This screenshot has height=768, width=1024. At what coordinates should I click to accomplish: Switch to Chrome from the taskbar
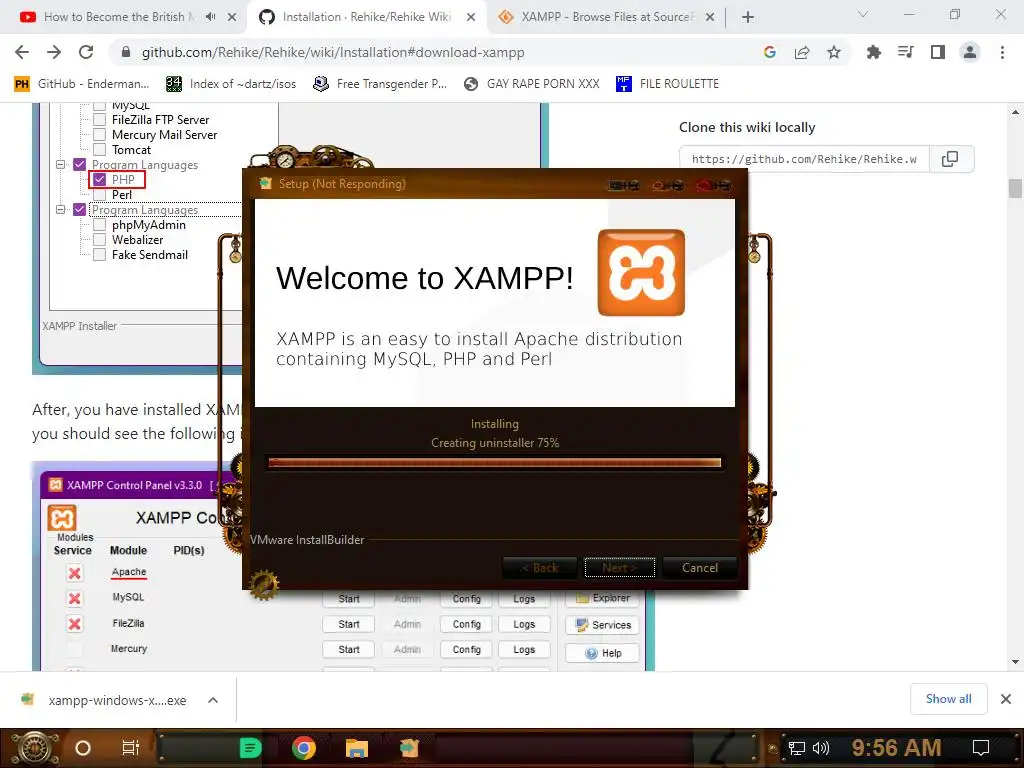click(x=304, y=748)
